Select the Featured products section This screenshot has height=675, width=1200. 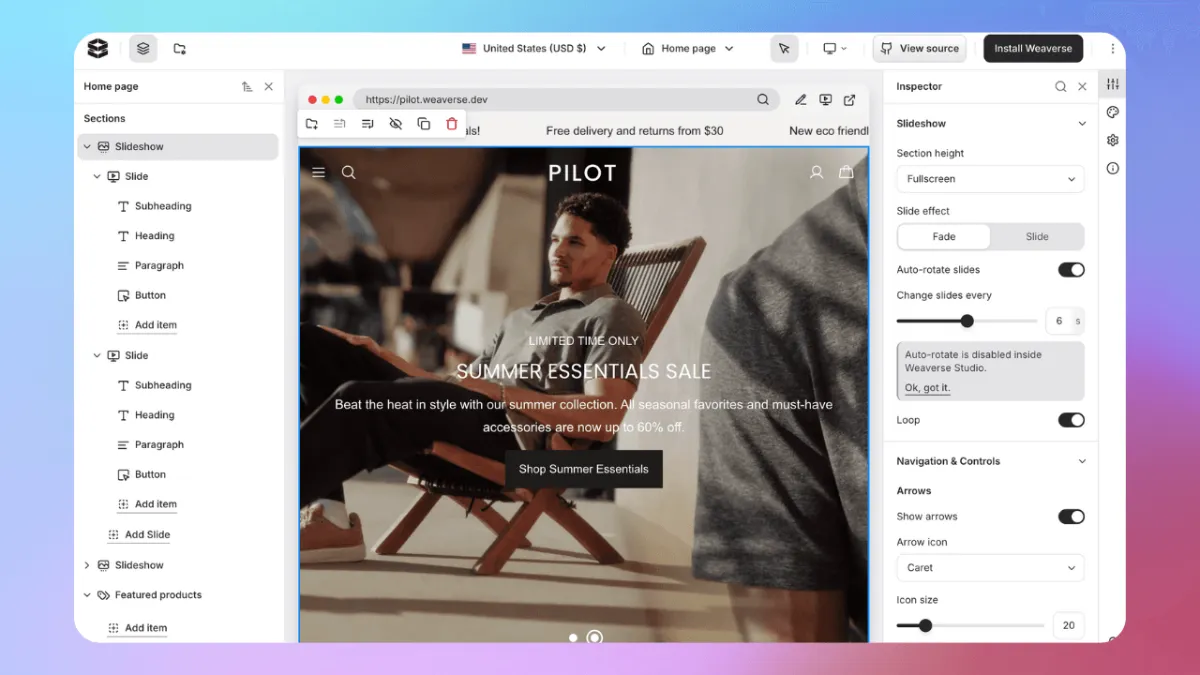(x=158, y=595)
